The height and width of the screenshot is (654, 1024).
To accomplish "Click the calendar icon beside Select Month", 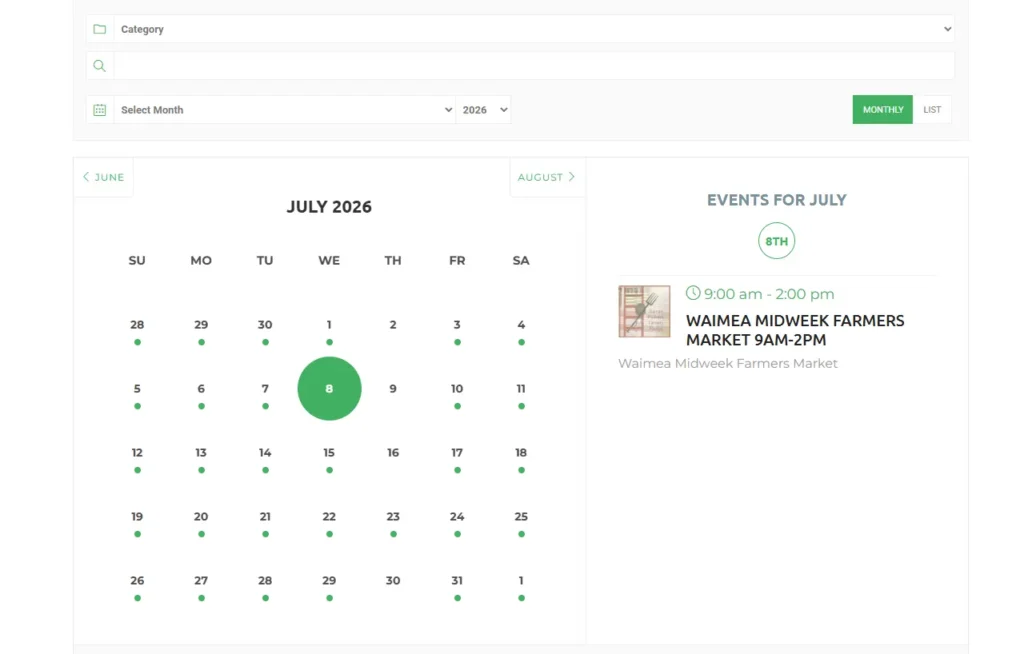I will [99, 110].
